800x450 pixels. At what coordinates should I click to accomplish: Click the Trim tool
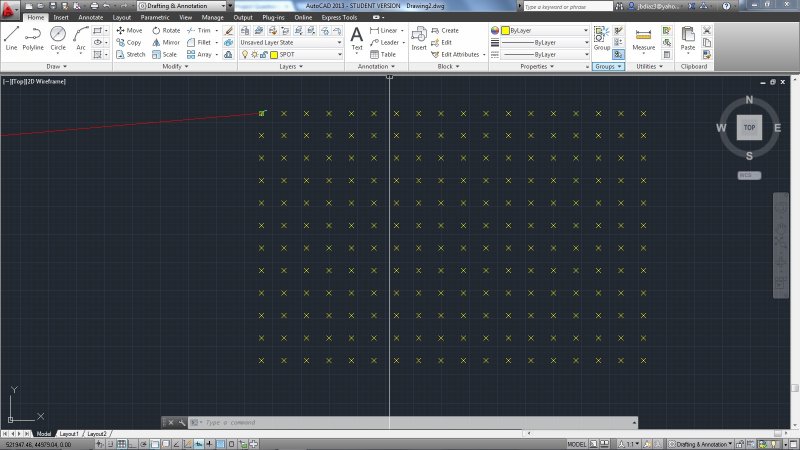(199, 31)
